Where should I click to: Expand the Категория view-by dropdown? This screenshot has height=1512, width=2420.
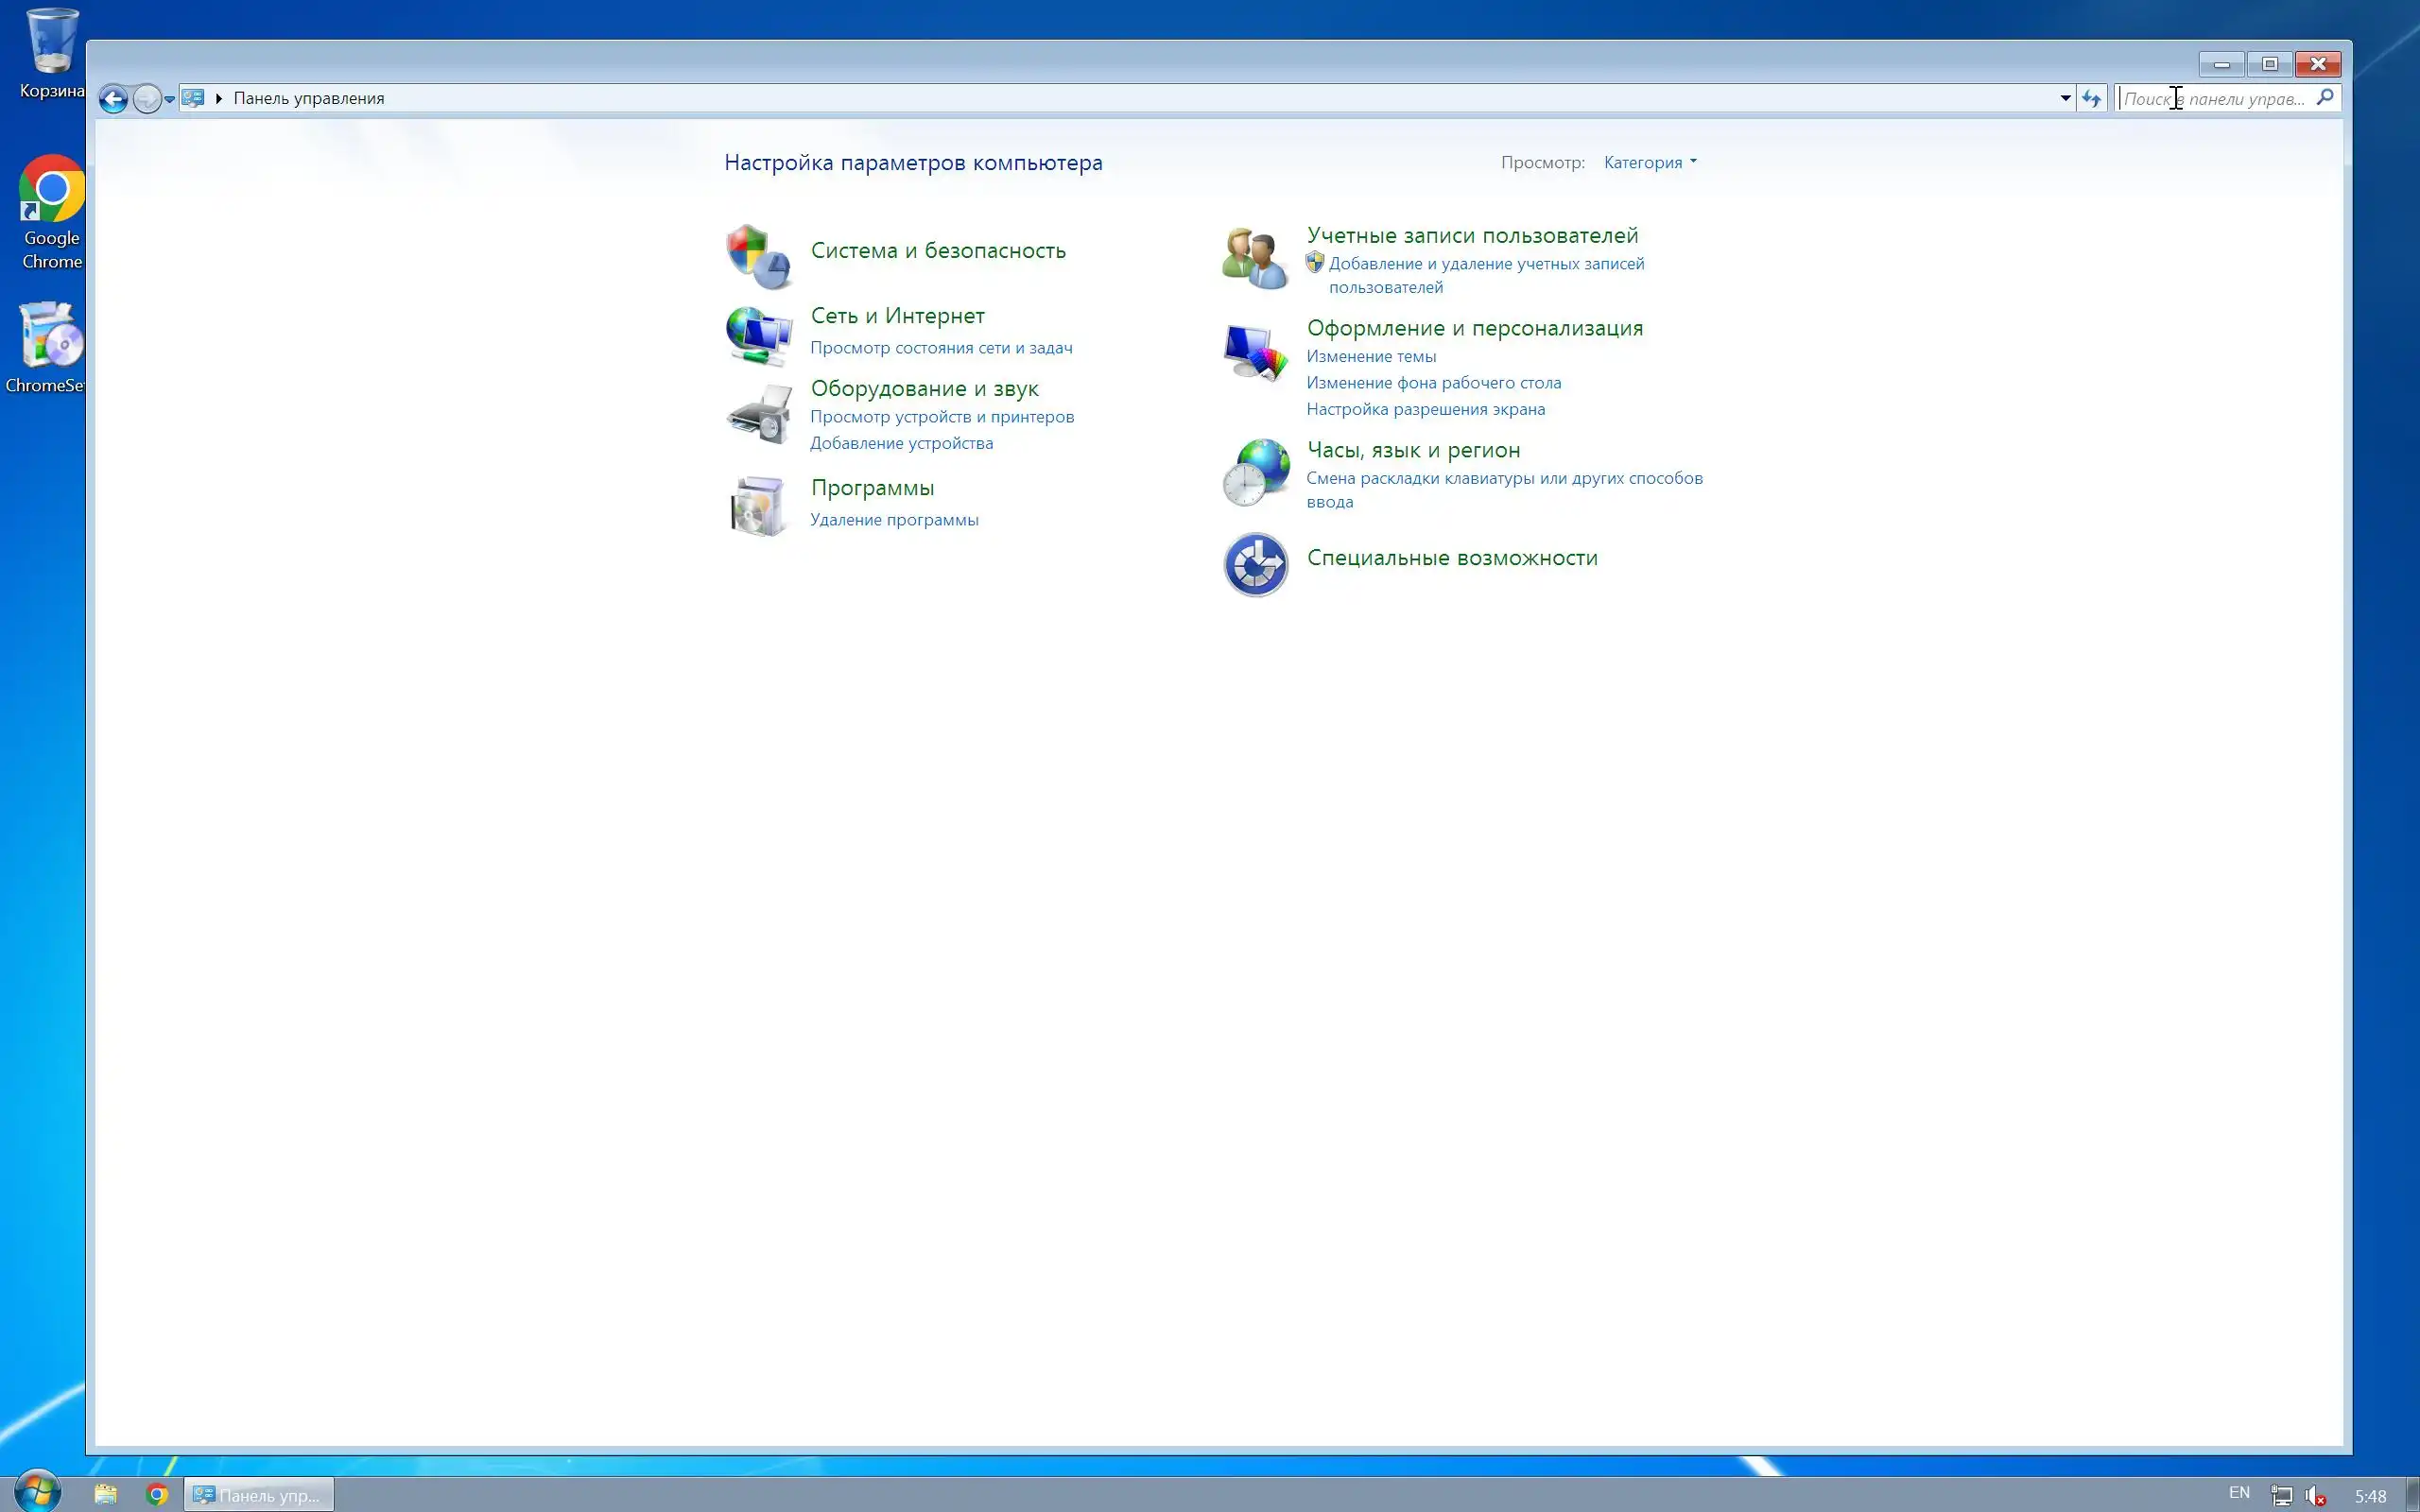tap(1650, 162)
